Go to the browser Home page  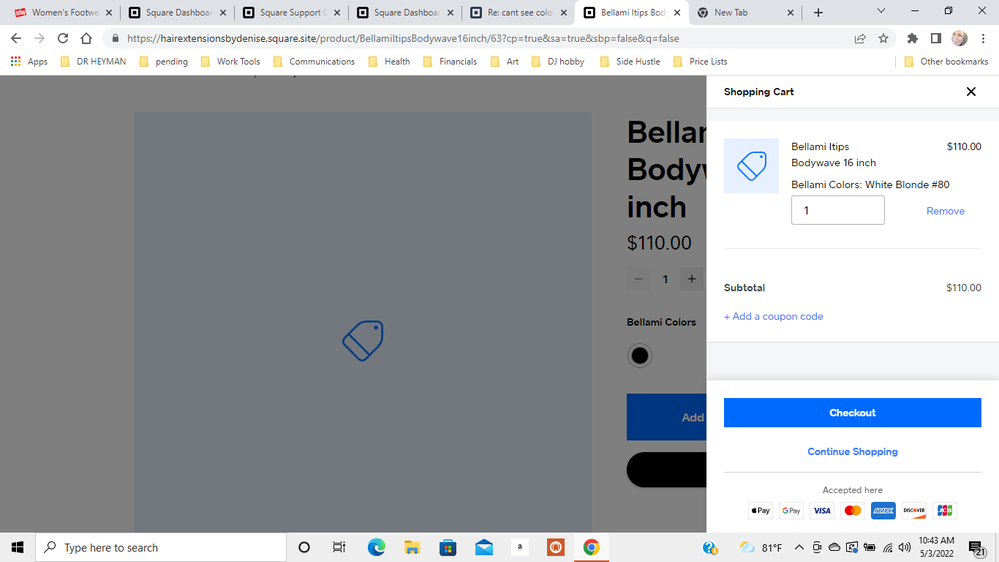tap(86, 38)
